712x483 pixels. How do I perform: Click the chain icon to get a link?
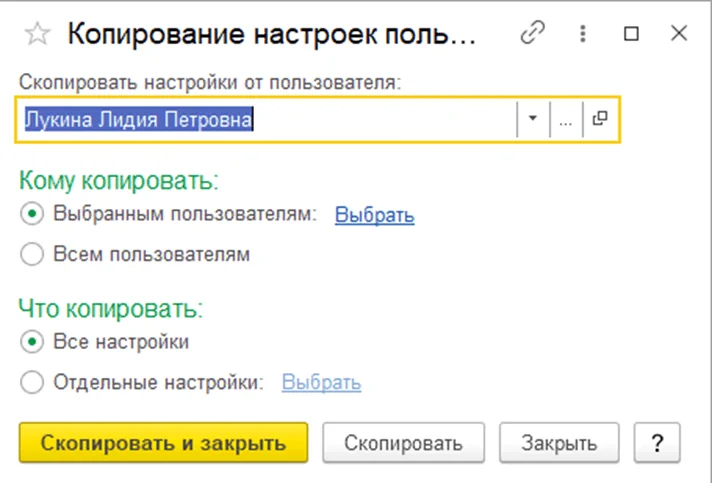tap(531, 34)
